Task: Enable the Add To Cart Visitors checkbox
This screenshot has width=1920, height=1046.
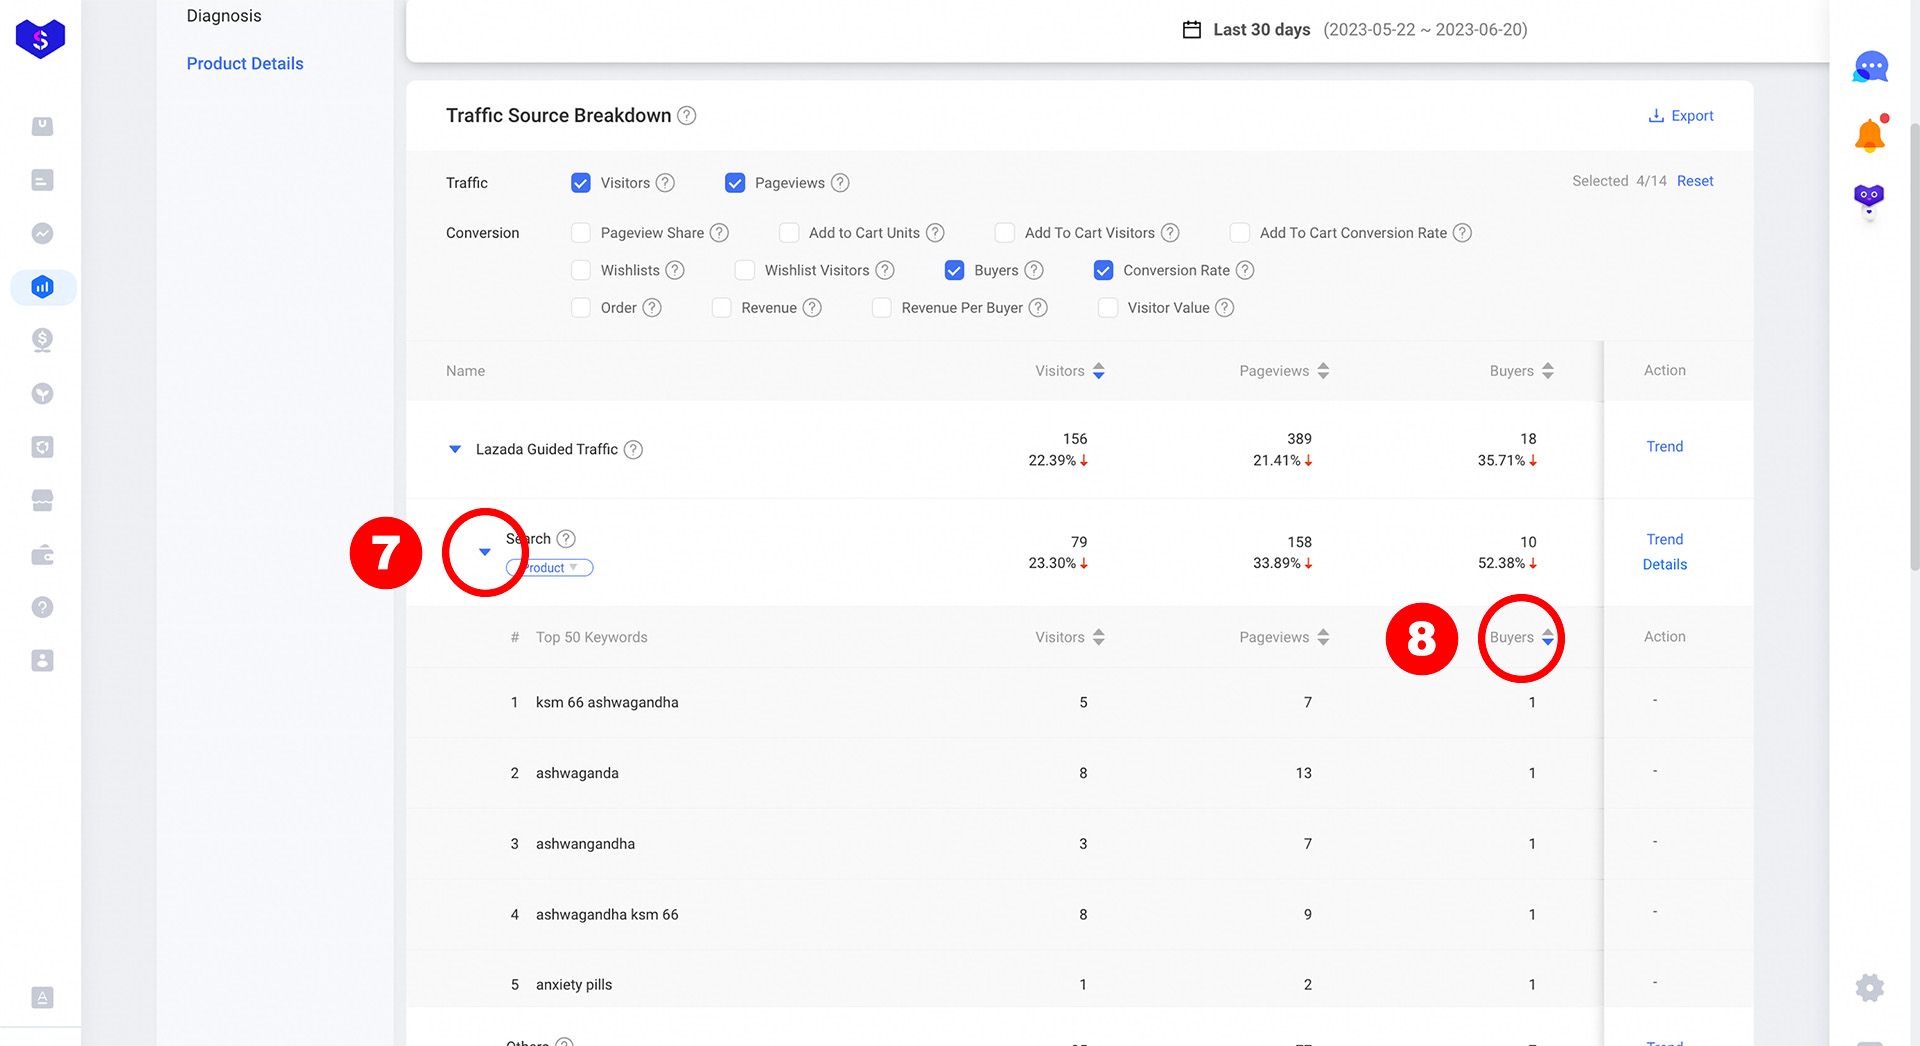Action: 1005,233
